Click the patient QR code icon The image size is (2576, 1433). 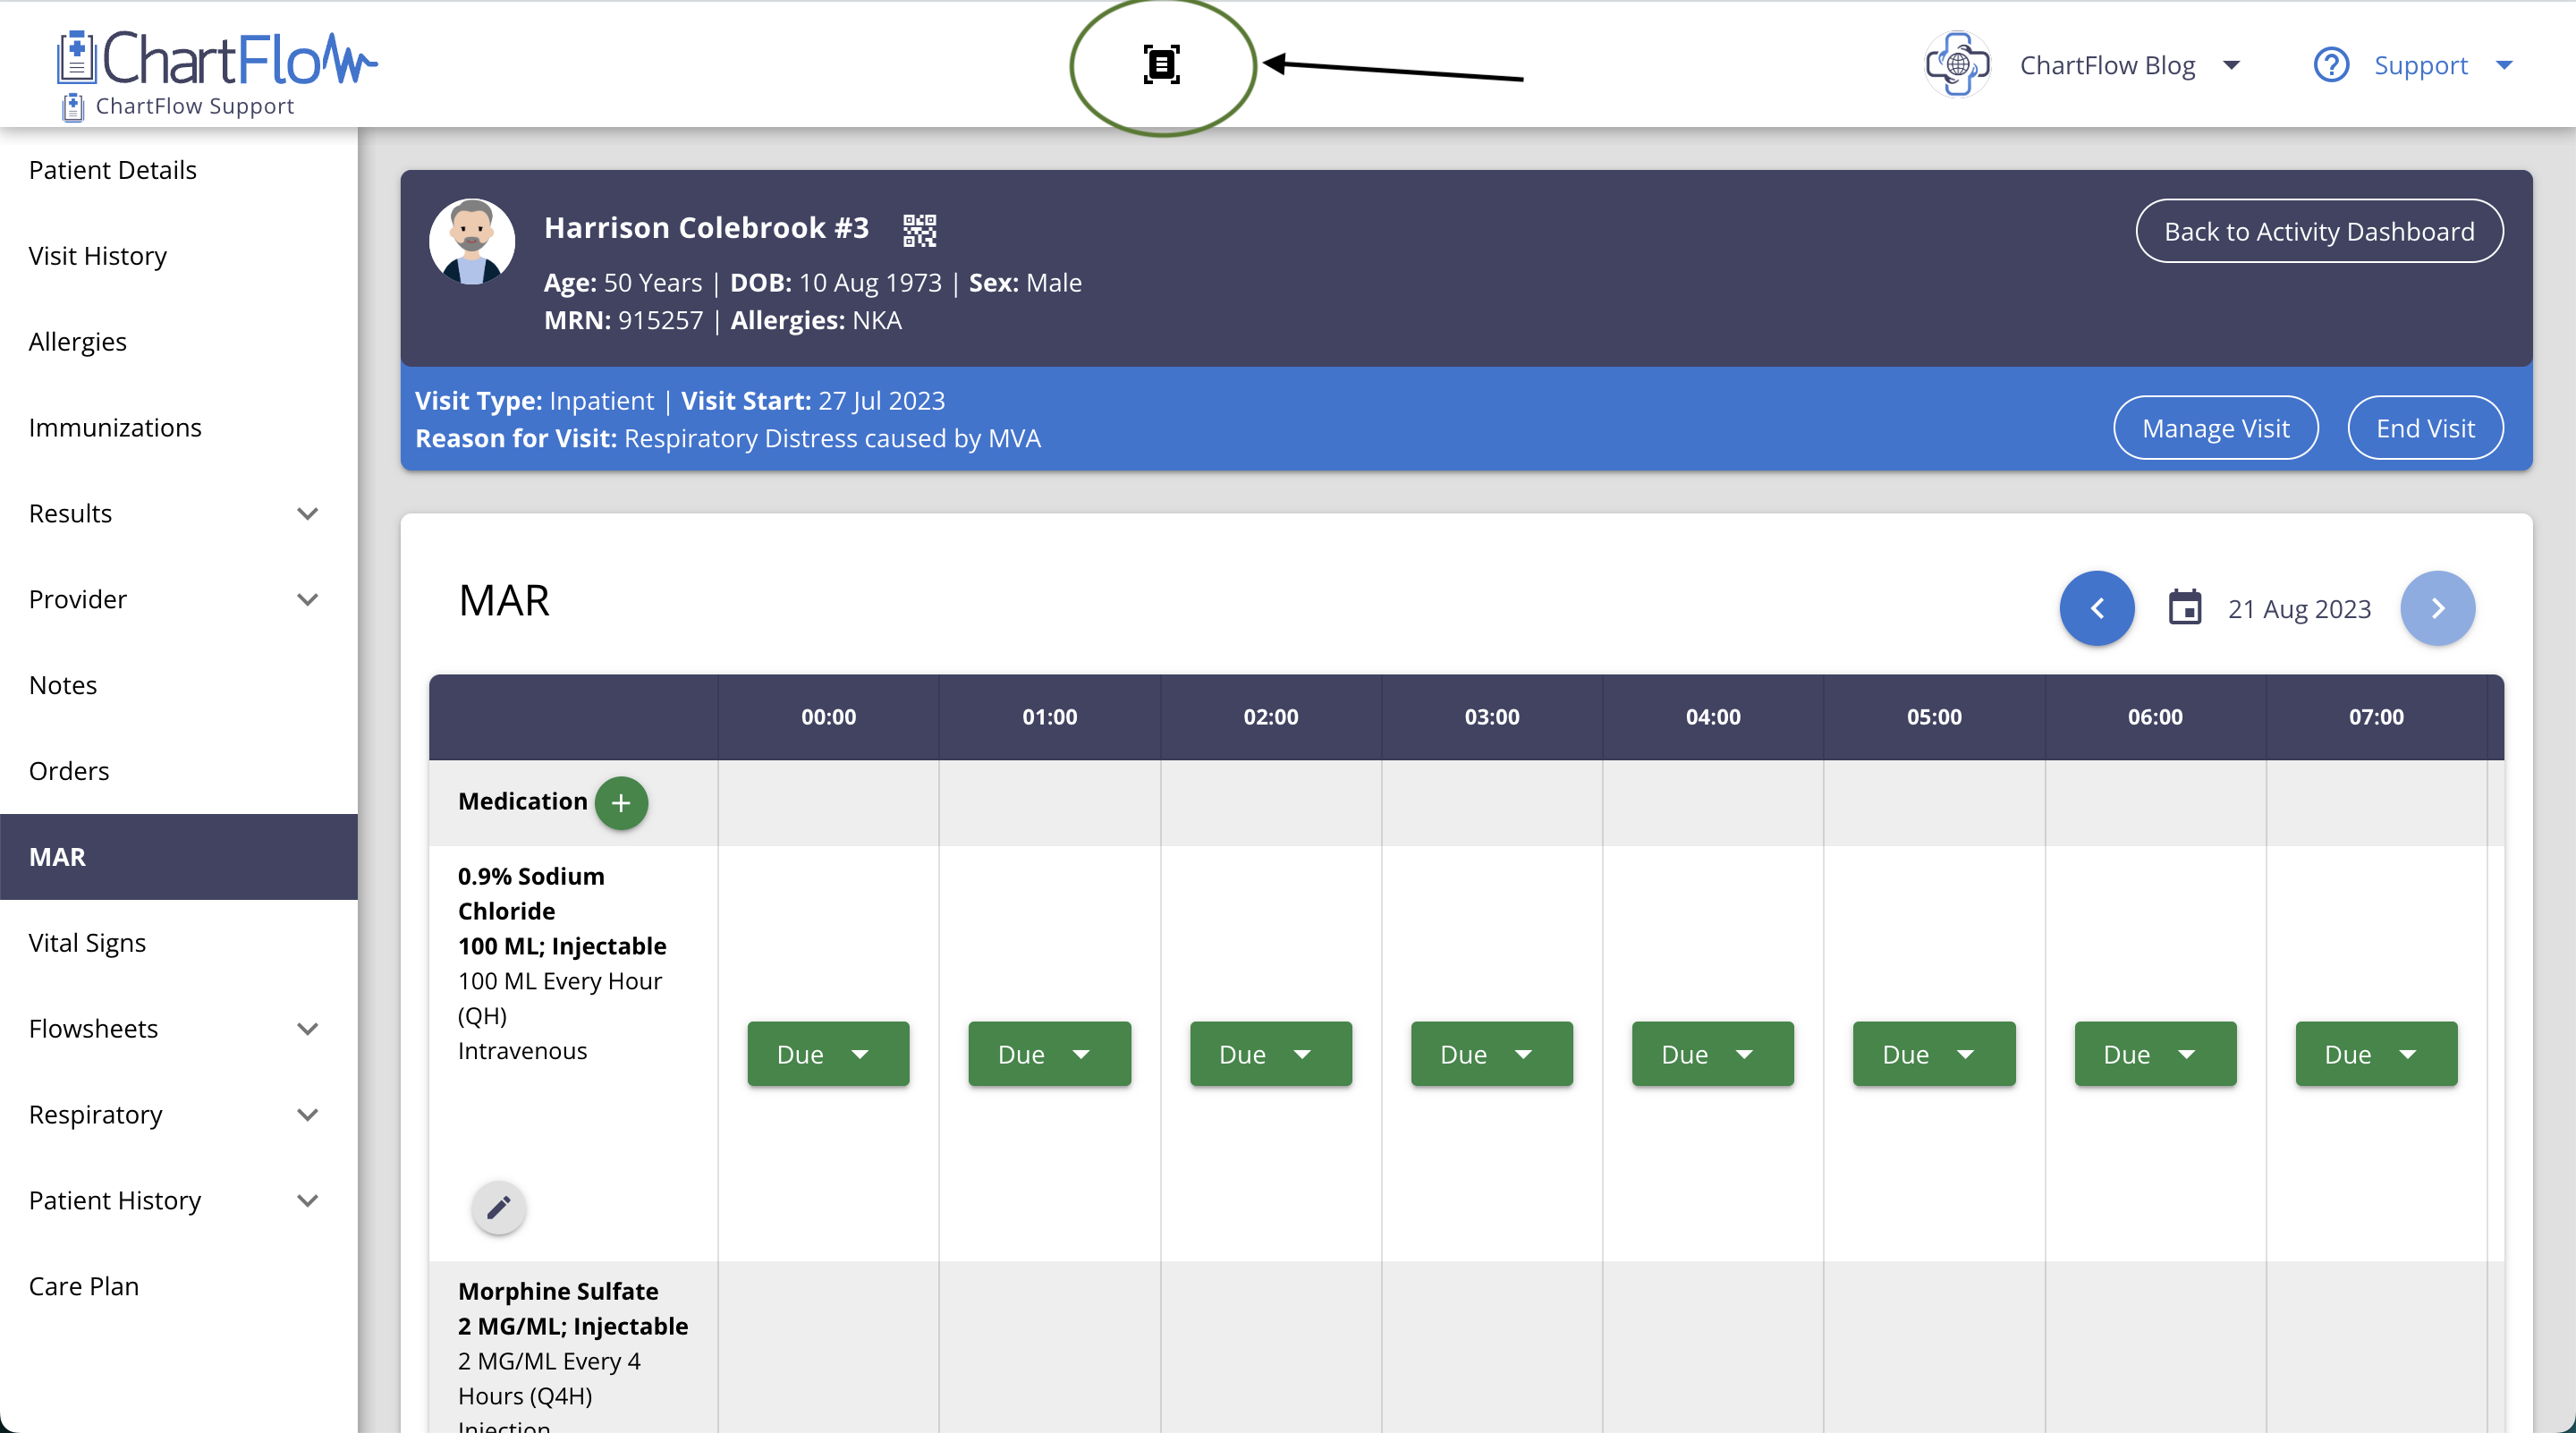(919, 230)
